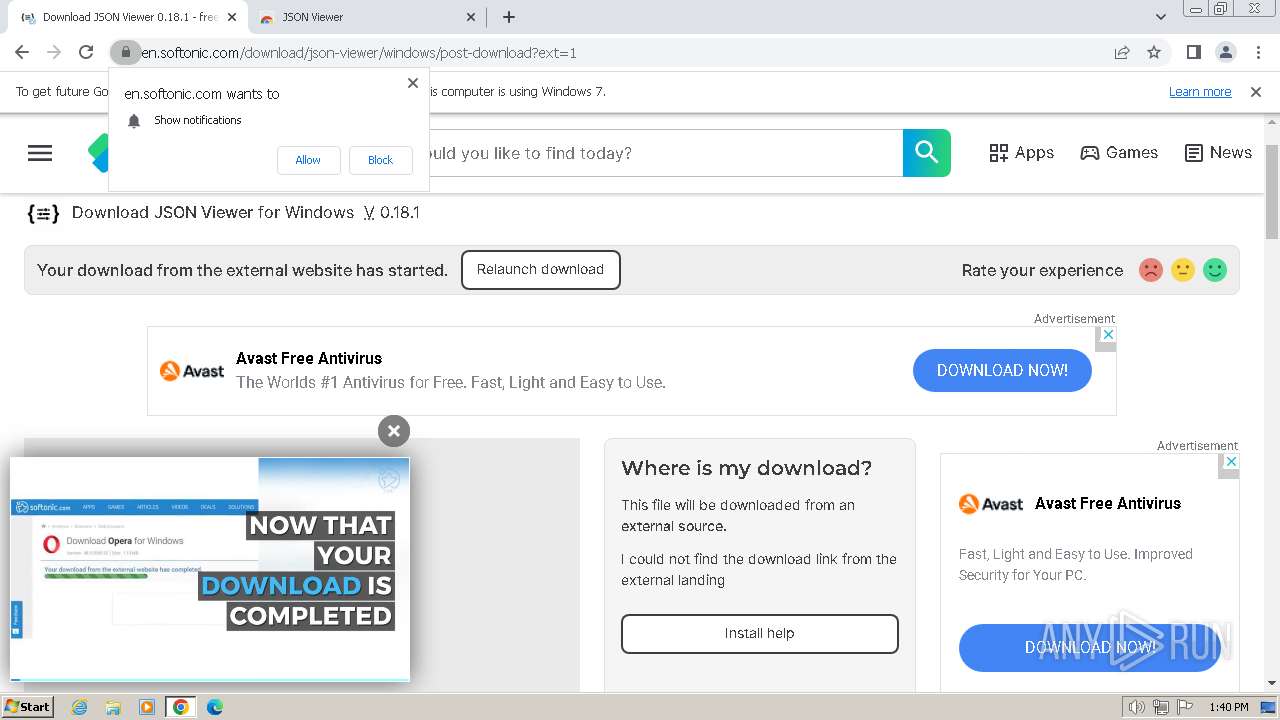Click the network icon in system tray
This screenshot has height=720, width=1280.
[x=1161, y=707]
